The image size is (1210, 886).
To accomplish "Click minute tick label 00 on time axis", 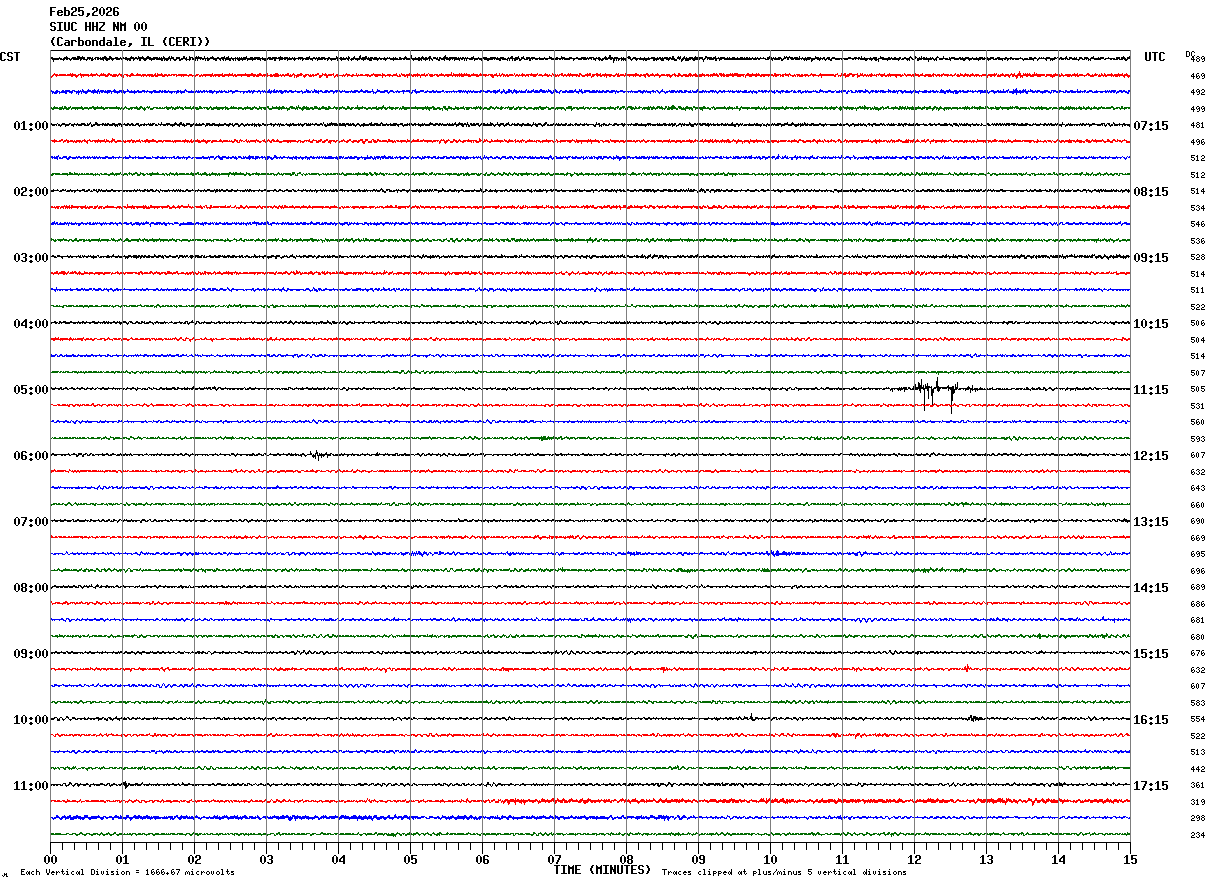I will coord(50,859).
